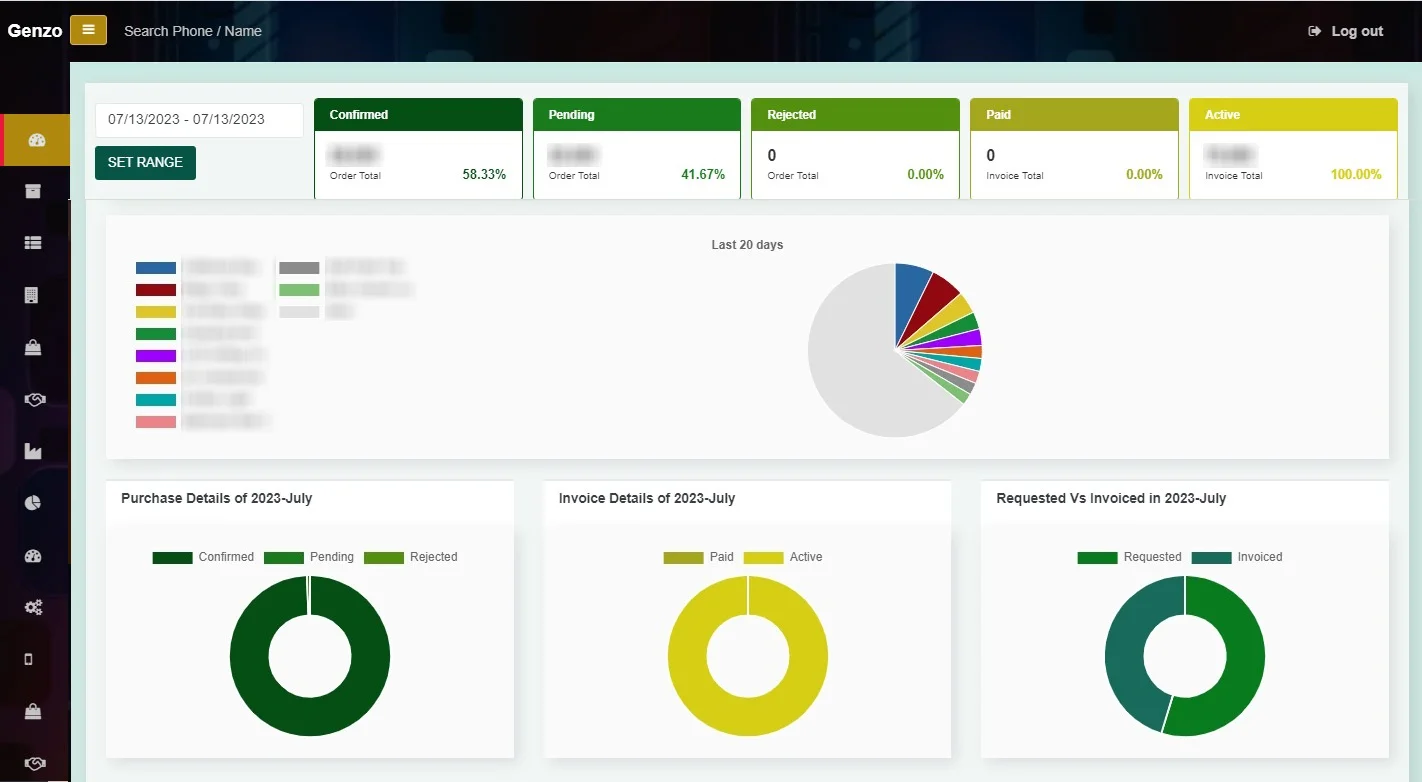This screenshot has width=1422, height=782.
Task: Hide the Paid series in Invoice Details
Action: 699,557
